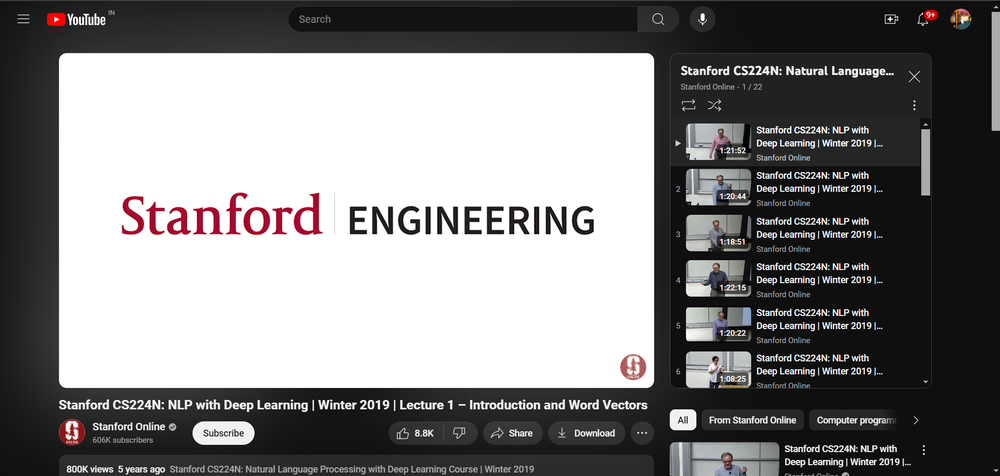Dislike the video with thumbs down
Image resolution: width=1000 pixels, height=476 pixels.
pyautogui.click(x=459, y=433)
